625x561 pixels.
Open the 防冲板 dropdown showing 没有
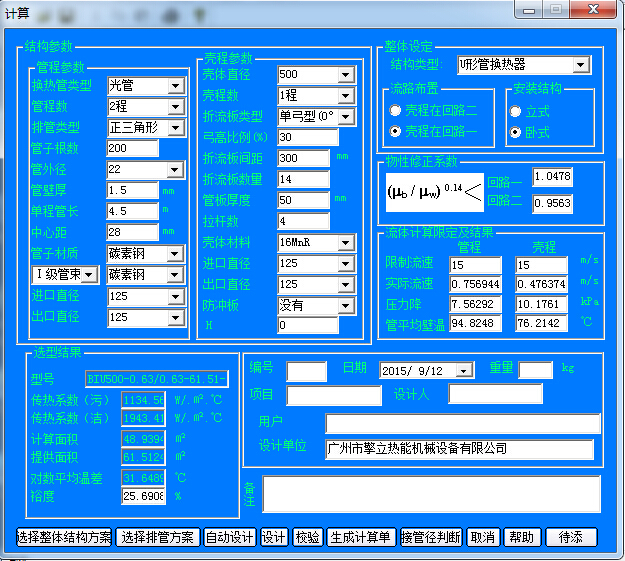pyautogui.click(x=345, y=305)
